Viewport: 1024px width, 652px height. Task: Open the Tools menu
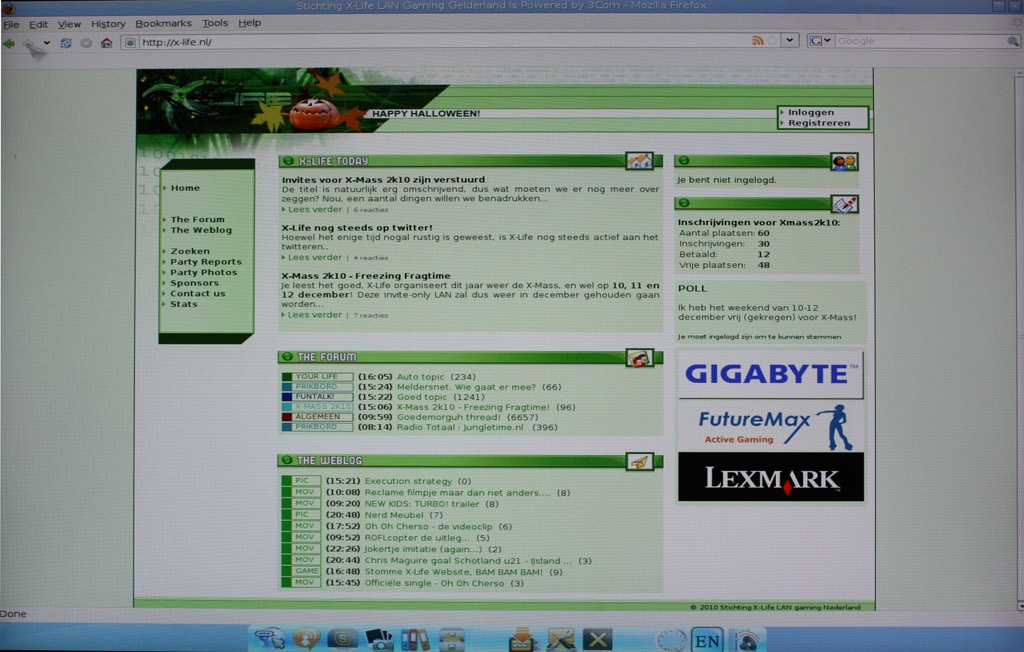point(215,23)
